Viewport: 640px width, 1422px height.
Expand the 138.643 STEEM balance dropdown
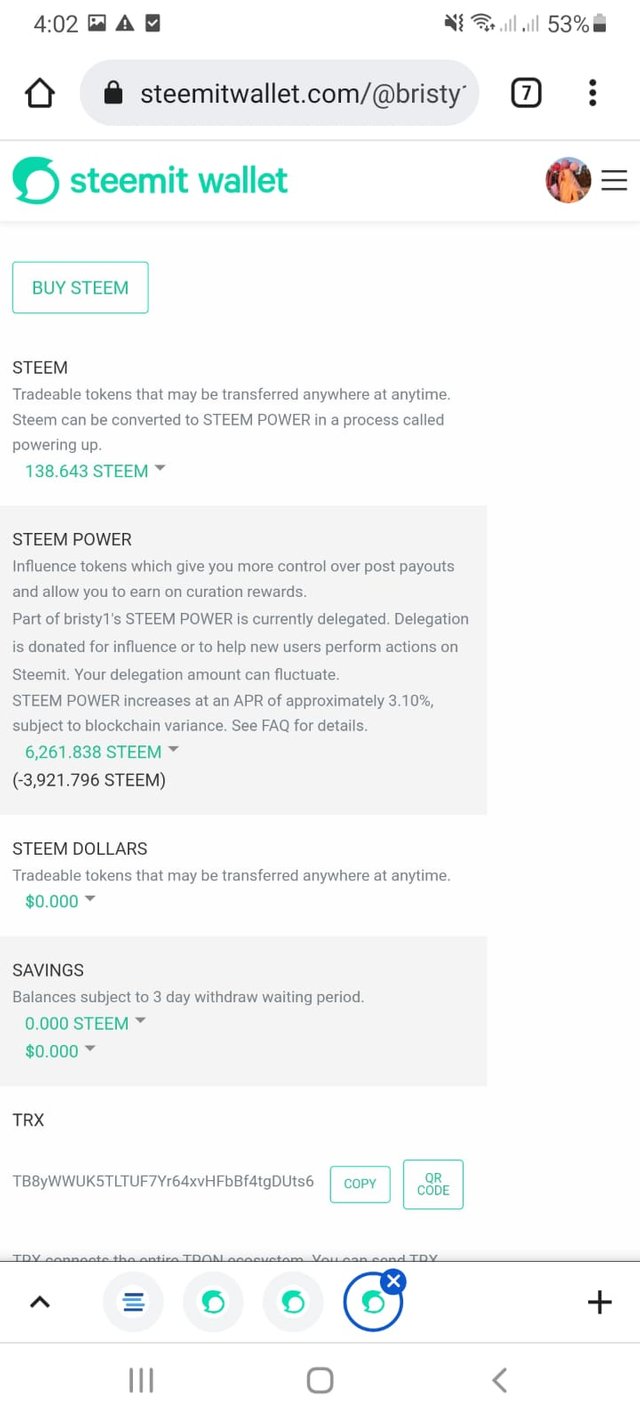[x=95, y=471]
